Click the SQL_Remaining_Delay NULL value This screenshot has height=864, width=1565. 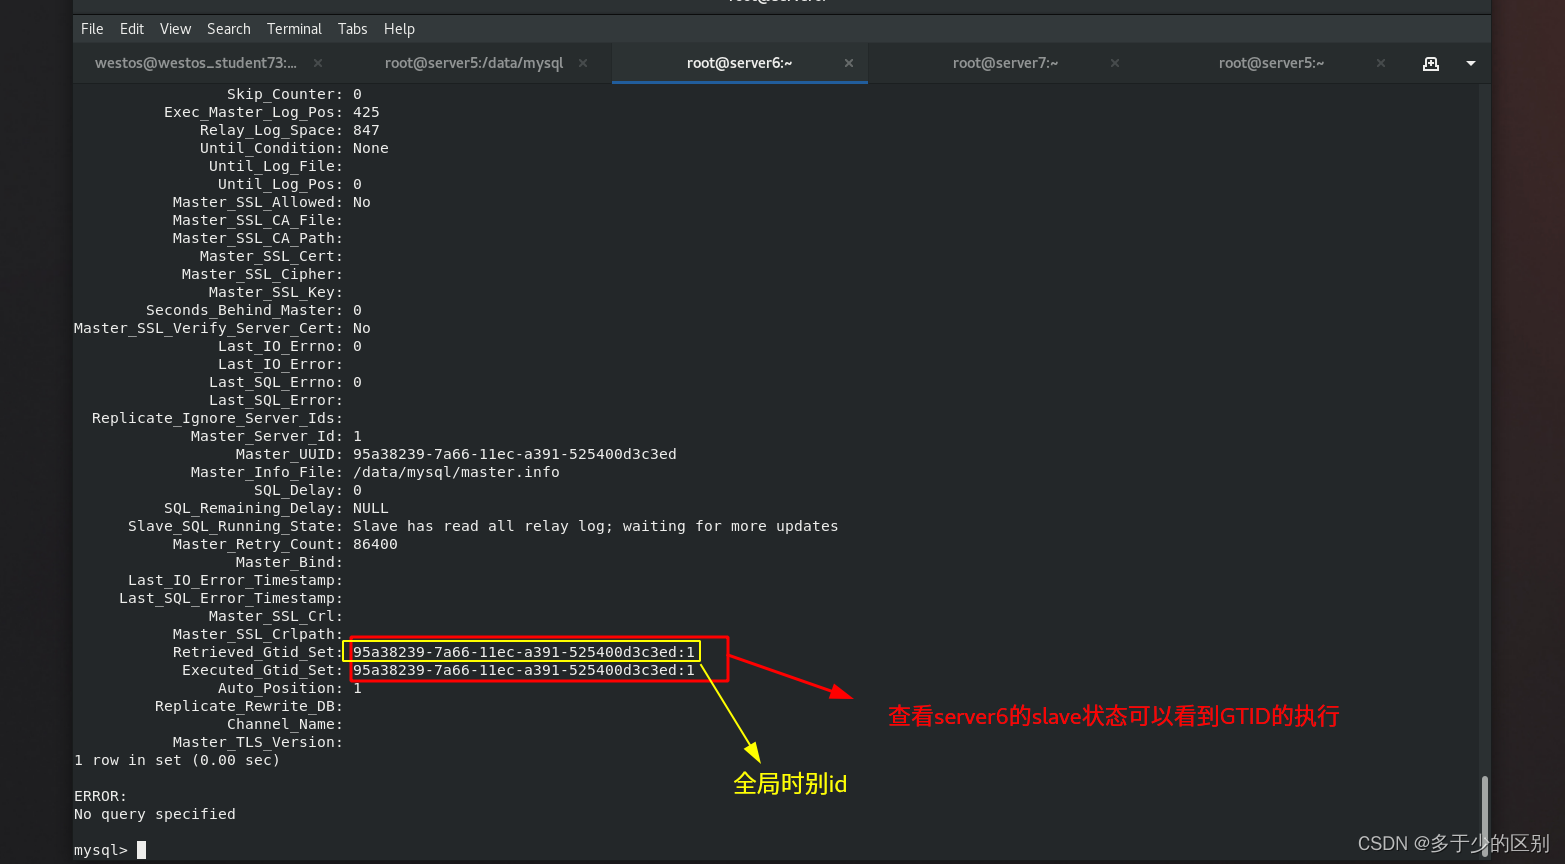[x=371, y=508]
